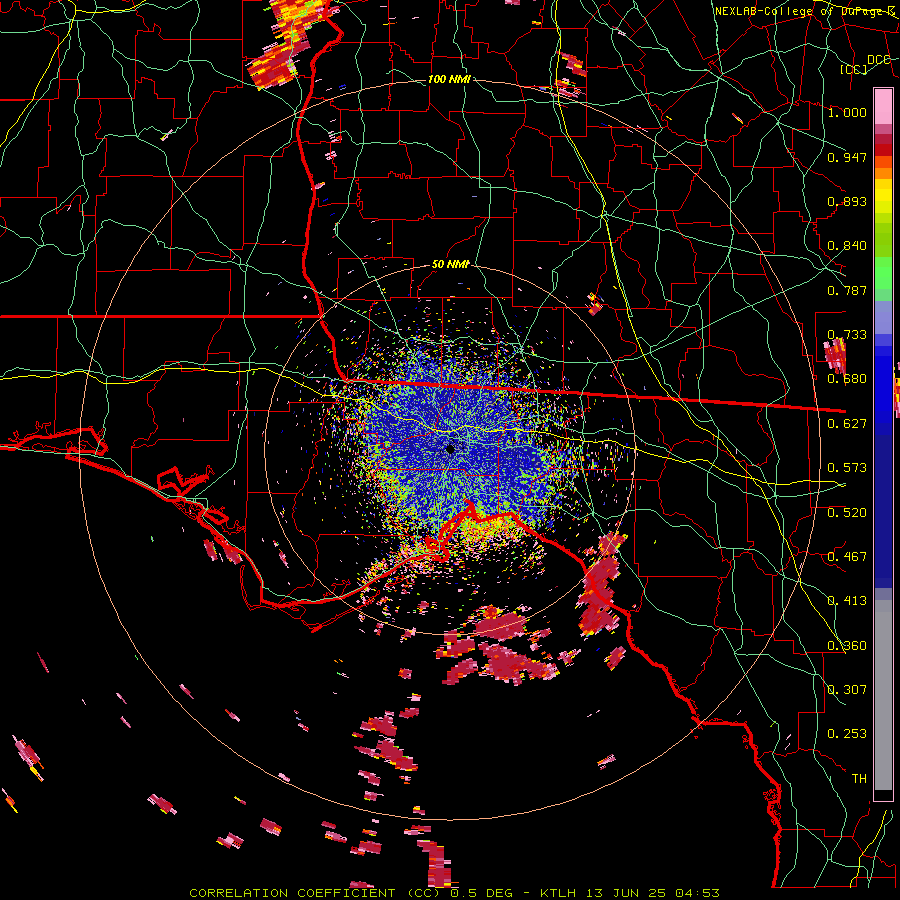Click the TH label on the scale
The image size is (900, 900).
[x=859, y=779]
